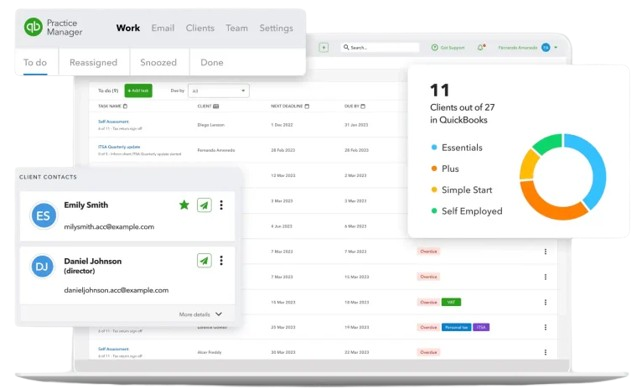Click the blue Personal tax tag
The image size is (642, 389).
click(x=456, y=327)
